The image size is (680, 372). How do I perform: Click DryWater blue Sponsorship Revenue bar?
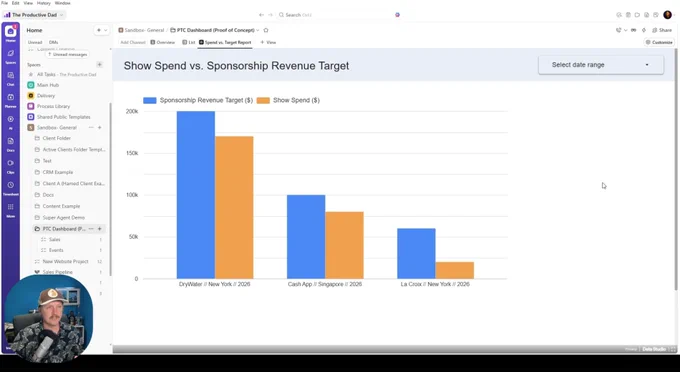pos(196,195)
